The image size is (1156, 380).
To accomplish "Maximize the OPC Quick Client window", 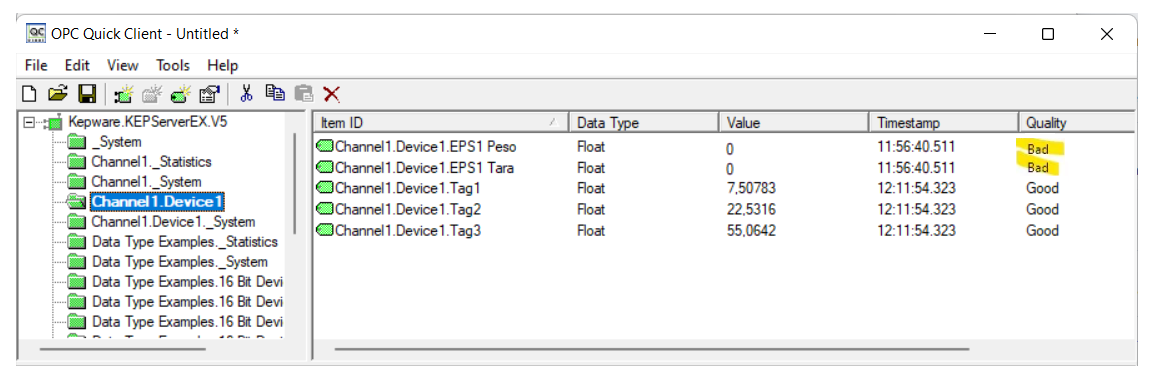I will click(x=1048, y=34).
